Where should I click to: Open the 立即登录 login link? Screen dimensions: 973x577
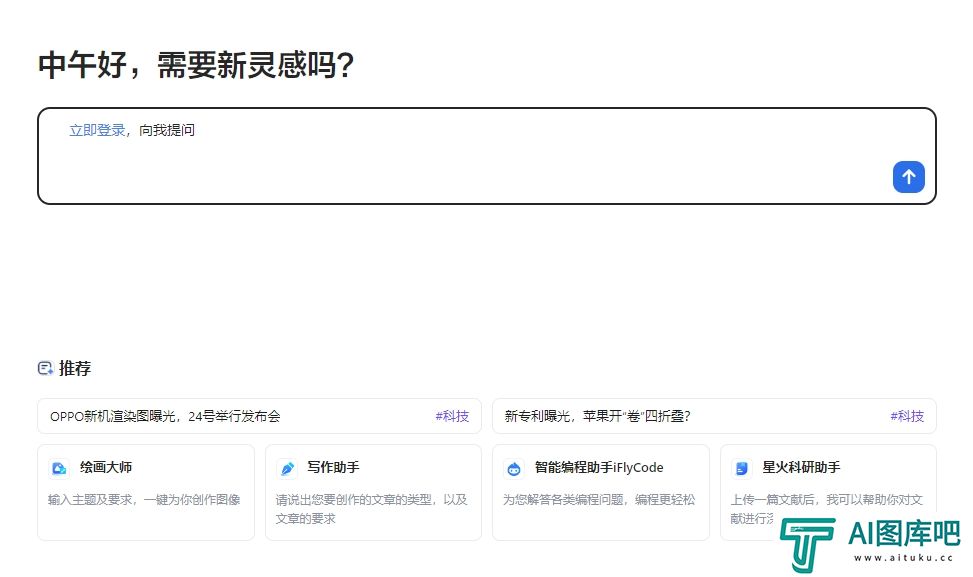pyautogui.click(x=97, y=130)
